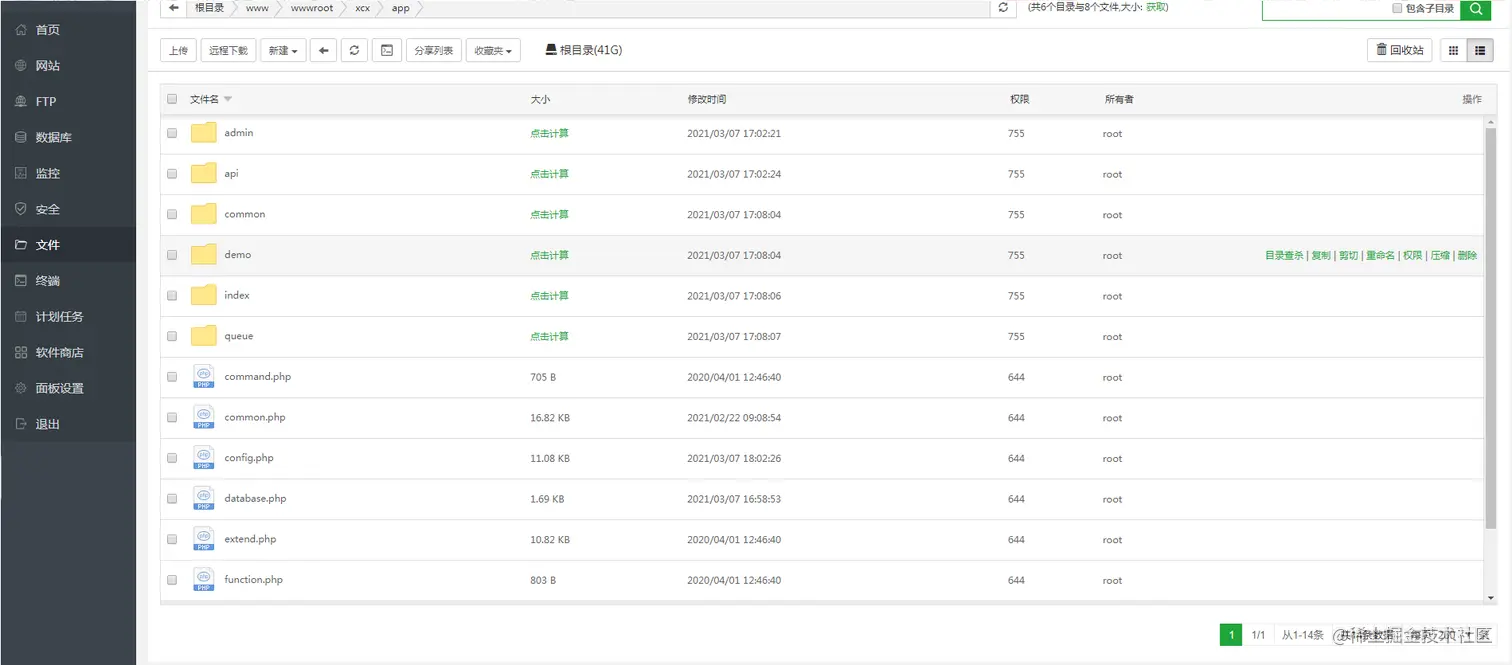This screenshot has width=1512, height=665.
Task: Open the 监控 sidebar item
Action: (68, 174)
